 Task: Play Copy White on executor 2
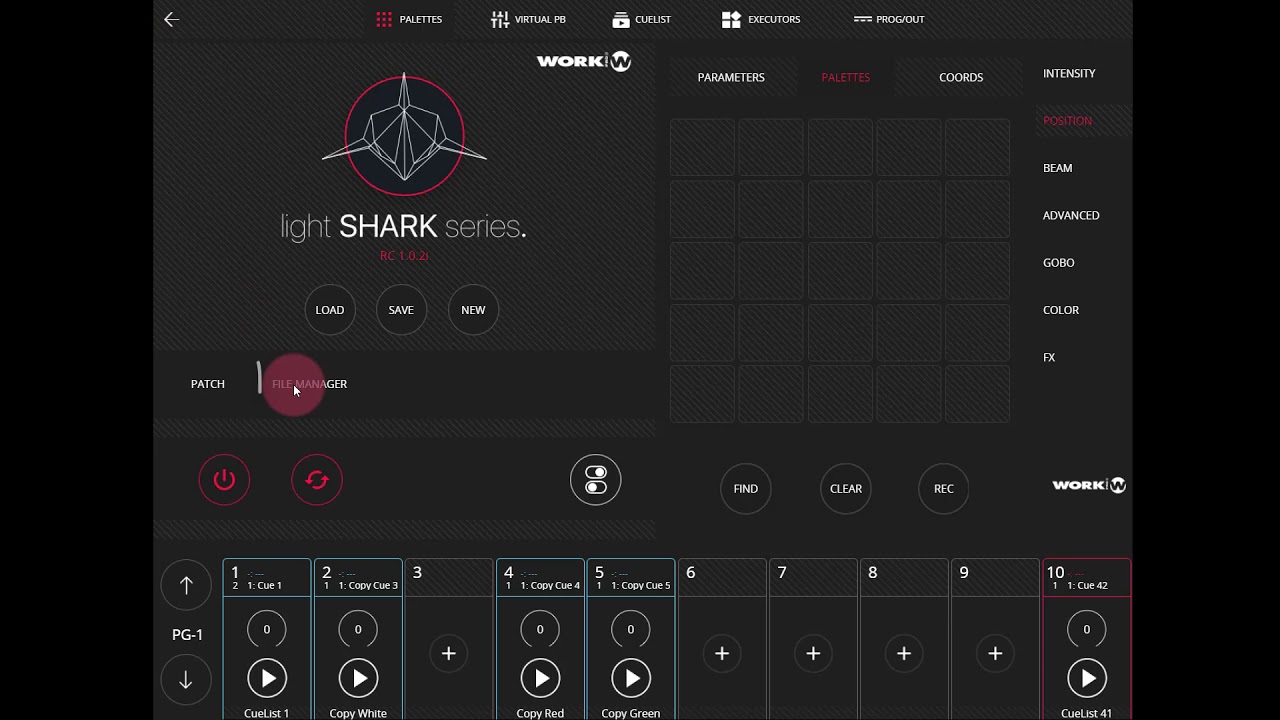(x=358, y=679)
